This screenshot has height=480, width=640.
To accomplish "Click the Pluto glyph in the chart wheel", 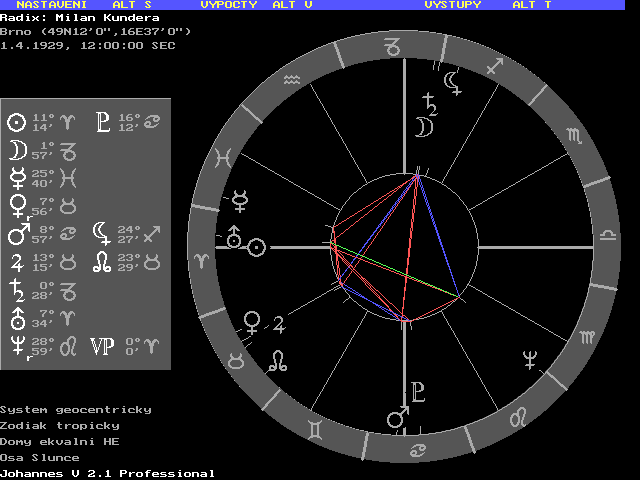I will tap(419, 391).
